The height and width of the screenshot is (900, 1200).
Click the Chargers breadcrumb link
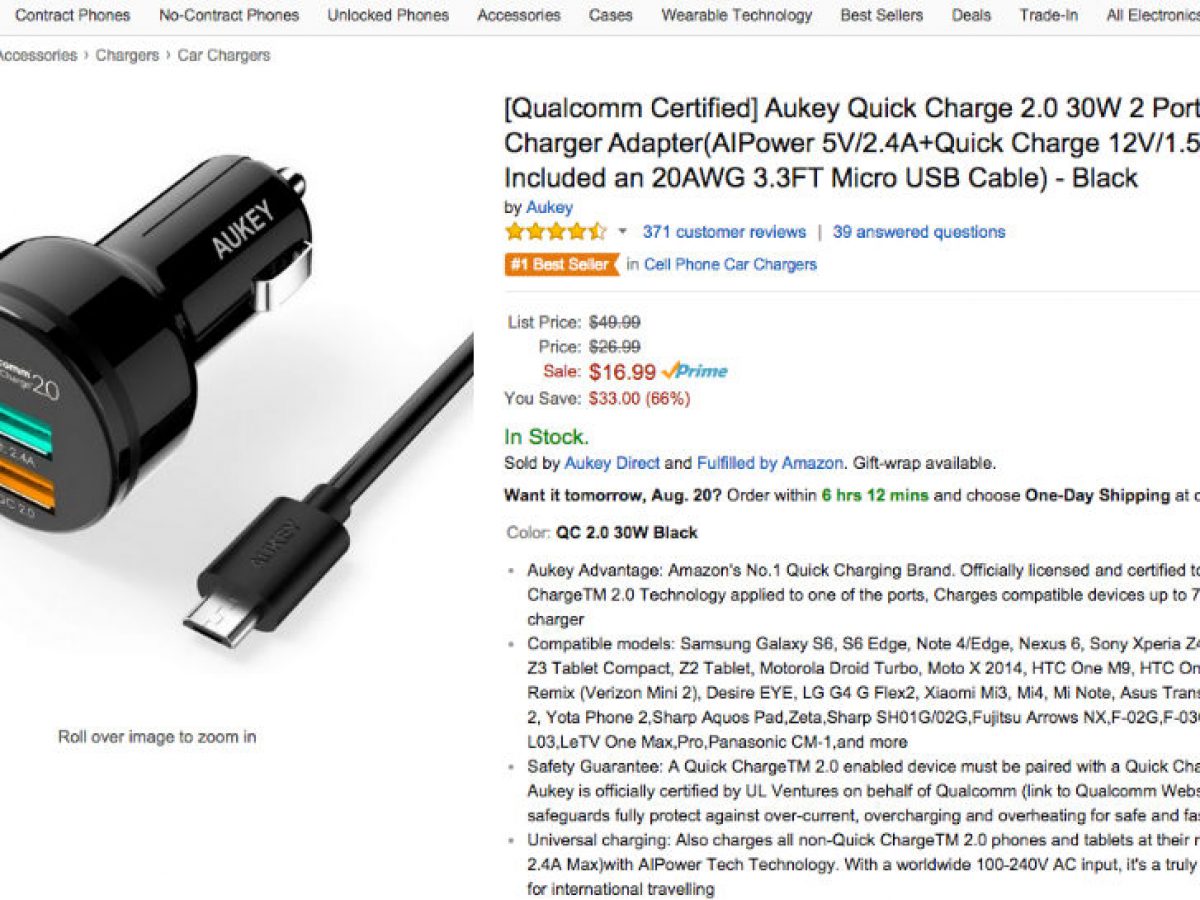click(x=127, y=55)
